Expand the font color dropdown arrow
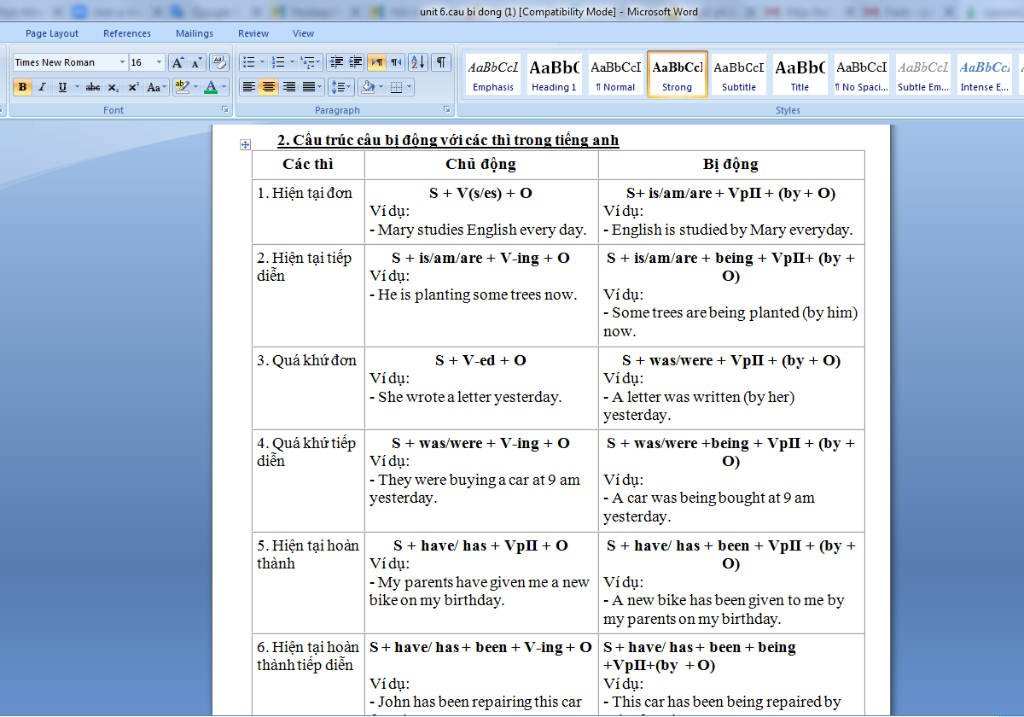1024x717 pixels. [x=224, y=87]
